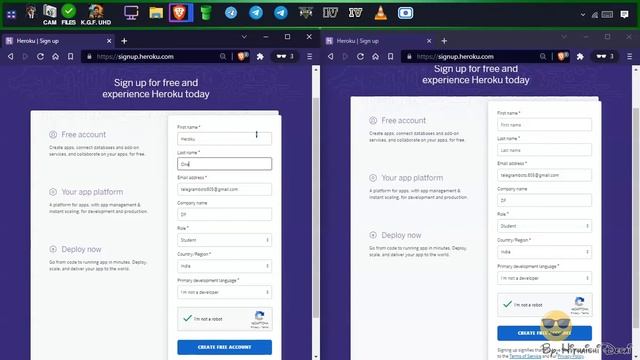Open hamburger menu in left browser window
The height and width of the screenshot is (360, 640).
tap(309, 56)
